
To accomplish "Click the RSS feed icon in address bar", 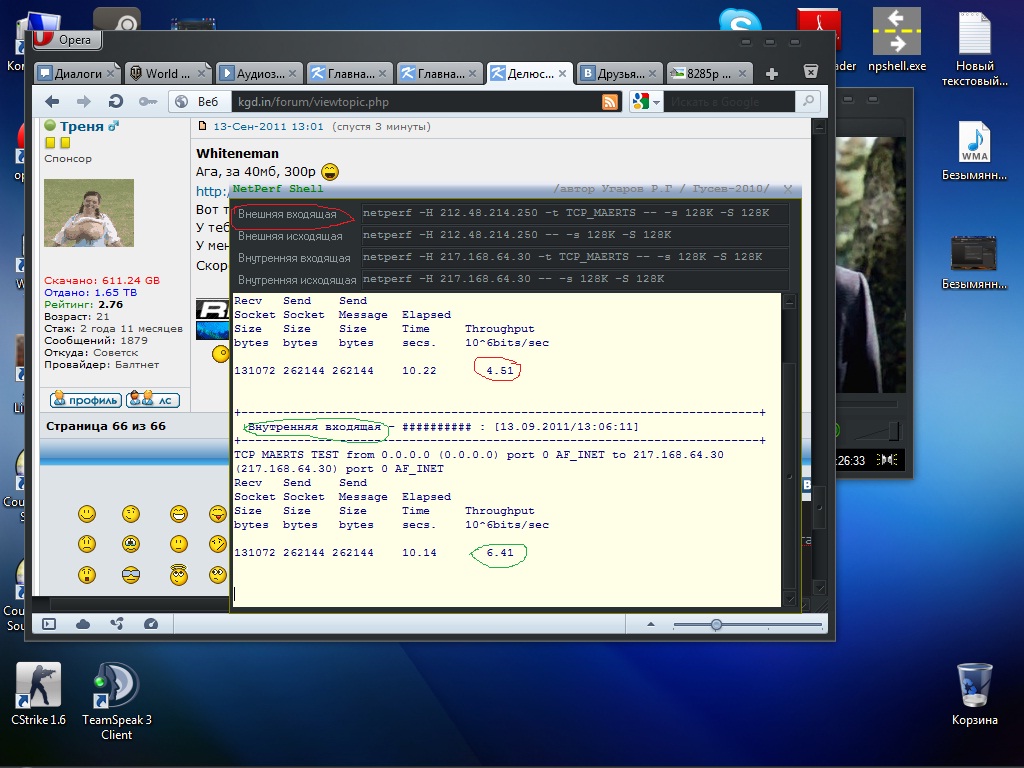I will [609, 101].
